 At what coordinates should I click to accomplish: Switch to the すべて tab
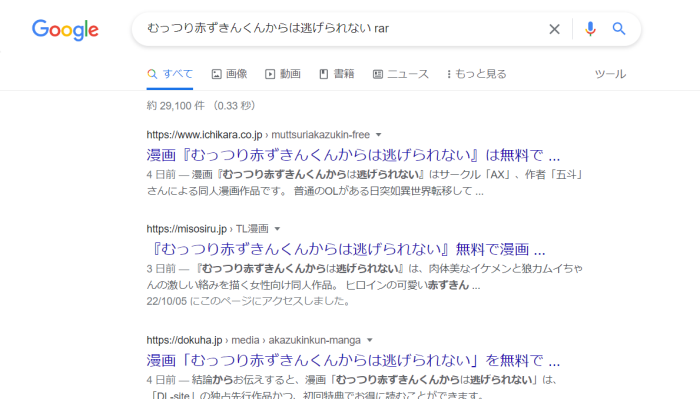coord(170,74)
